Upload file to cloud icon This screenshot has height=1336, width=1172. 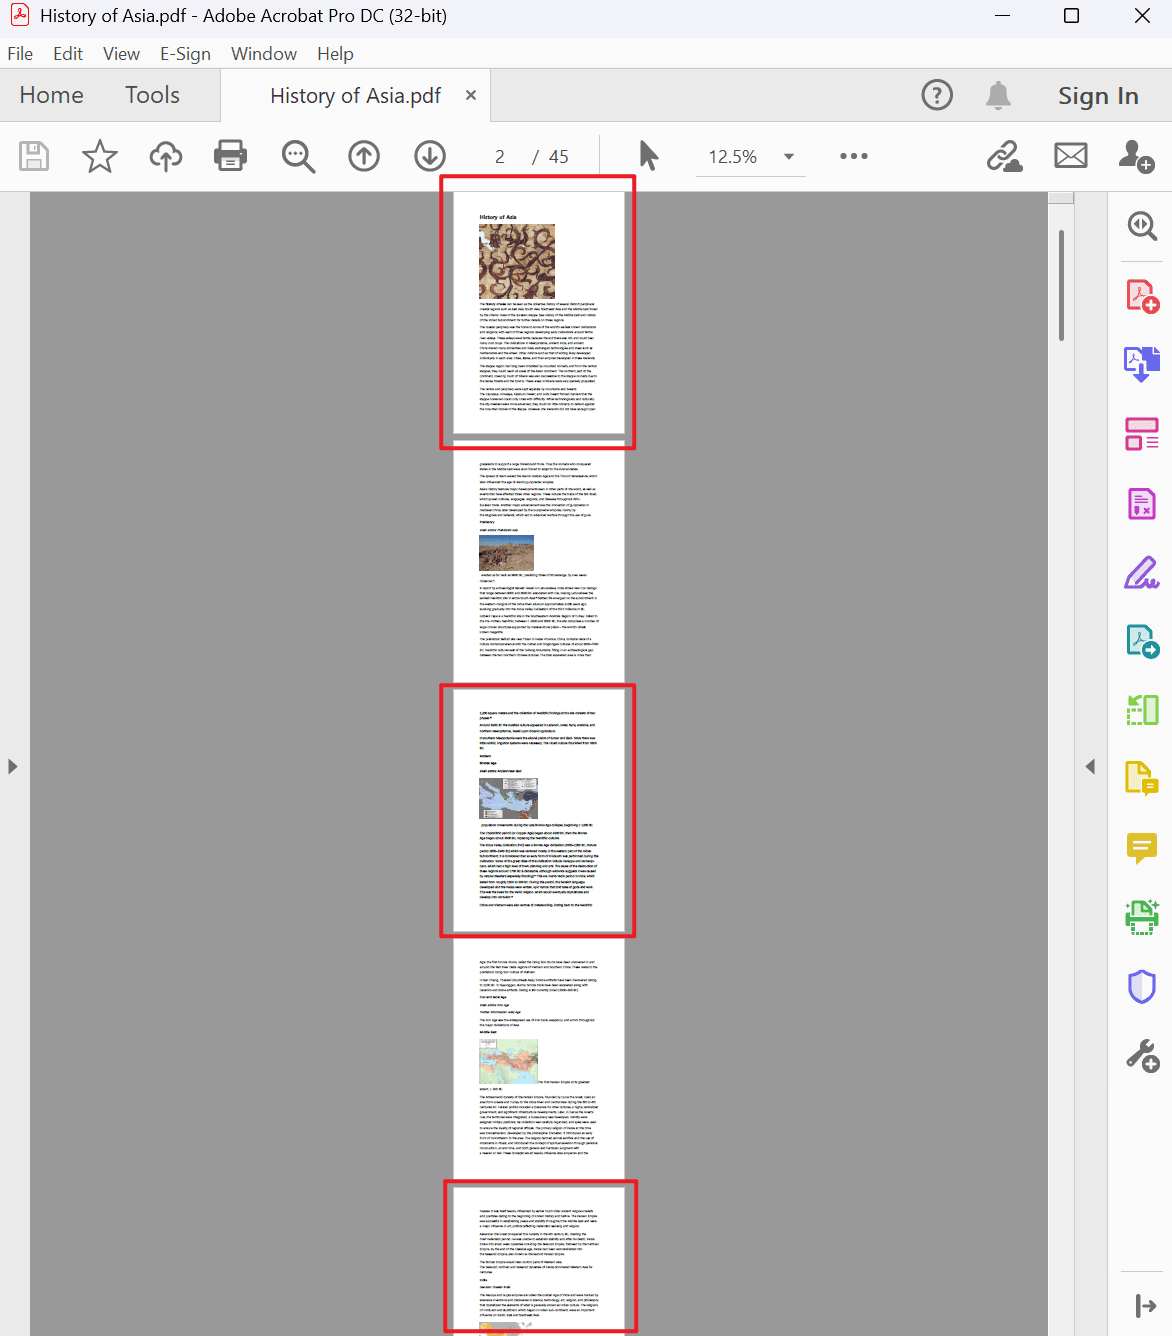(166, 156)
